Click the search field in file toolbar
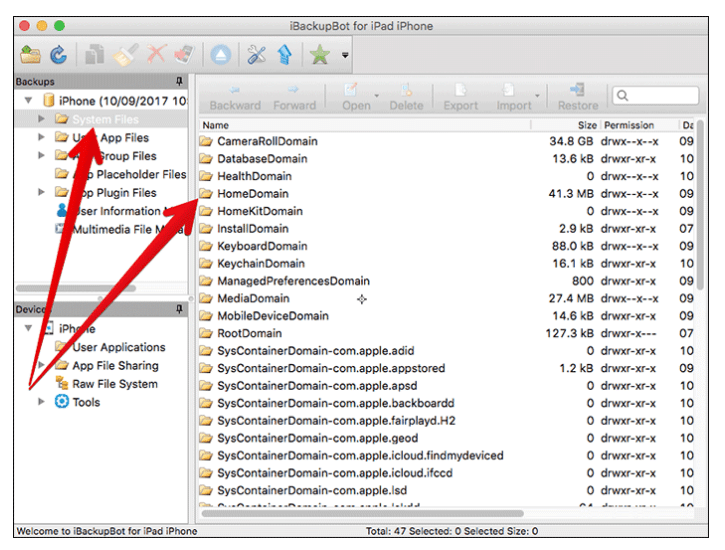Viewport: 725px width, 550px height. (x=657, y=96)
